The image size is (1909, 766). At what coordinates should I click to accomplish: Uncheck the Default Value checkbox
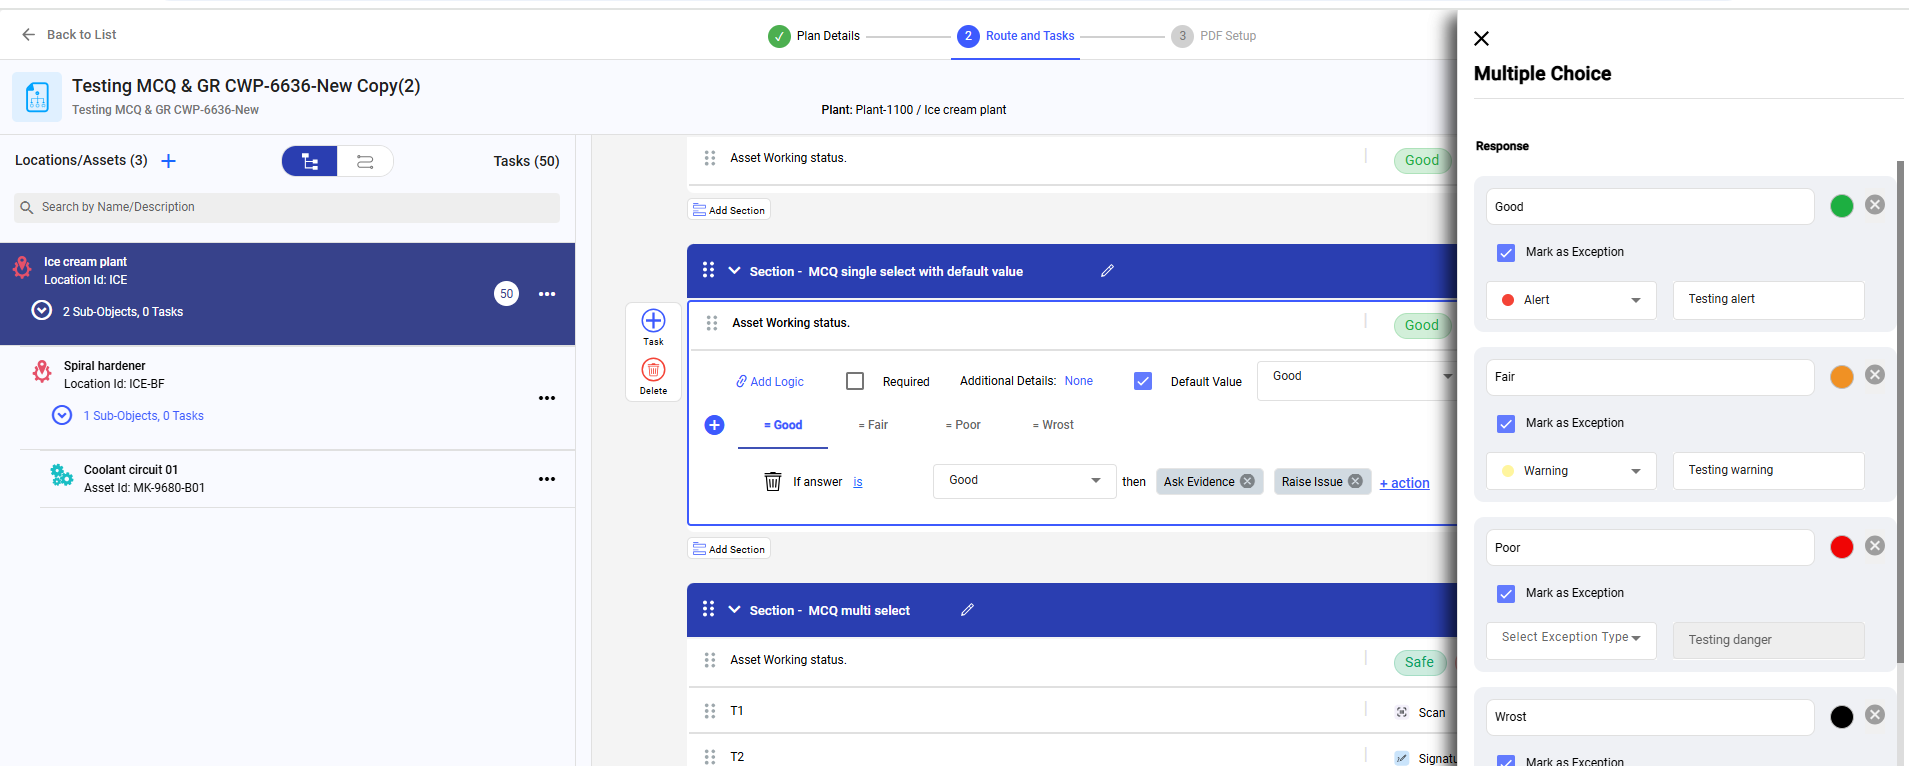point(1143,381)
